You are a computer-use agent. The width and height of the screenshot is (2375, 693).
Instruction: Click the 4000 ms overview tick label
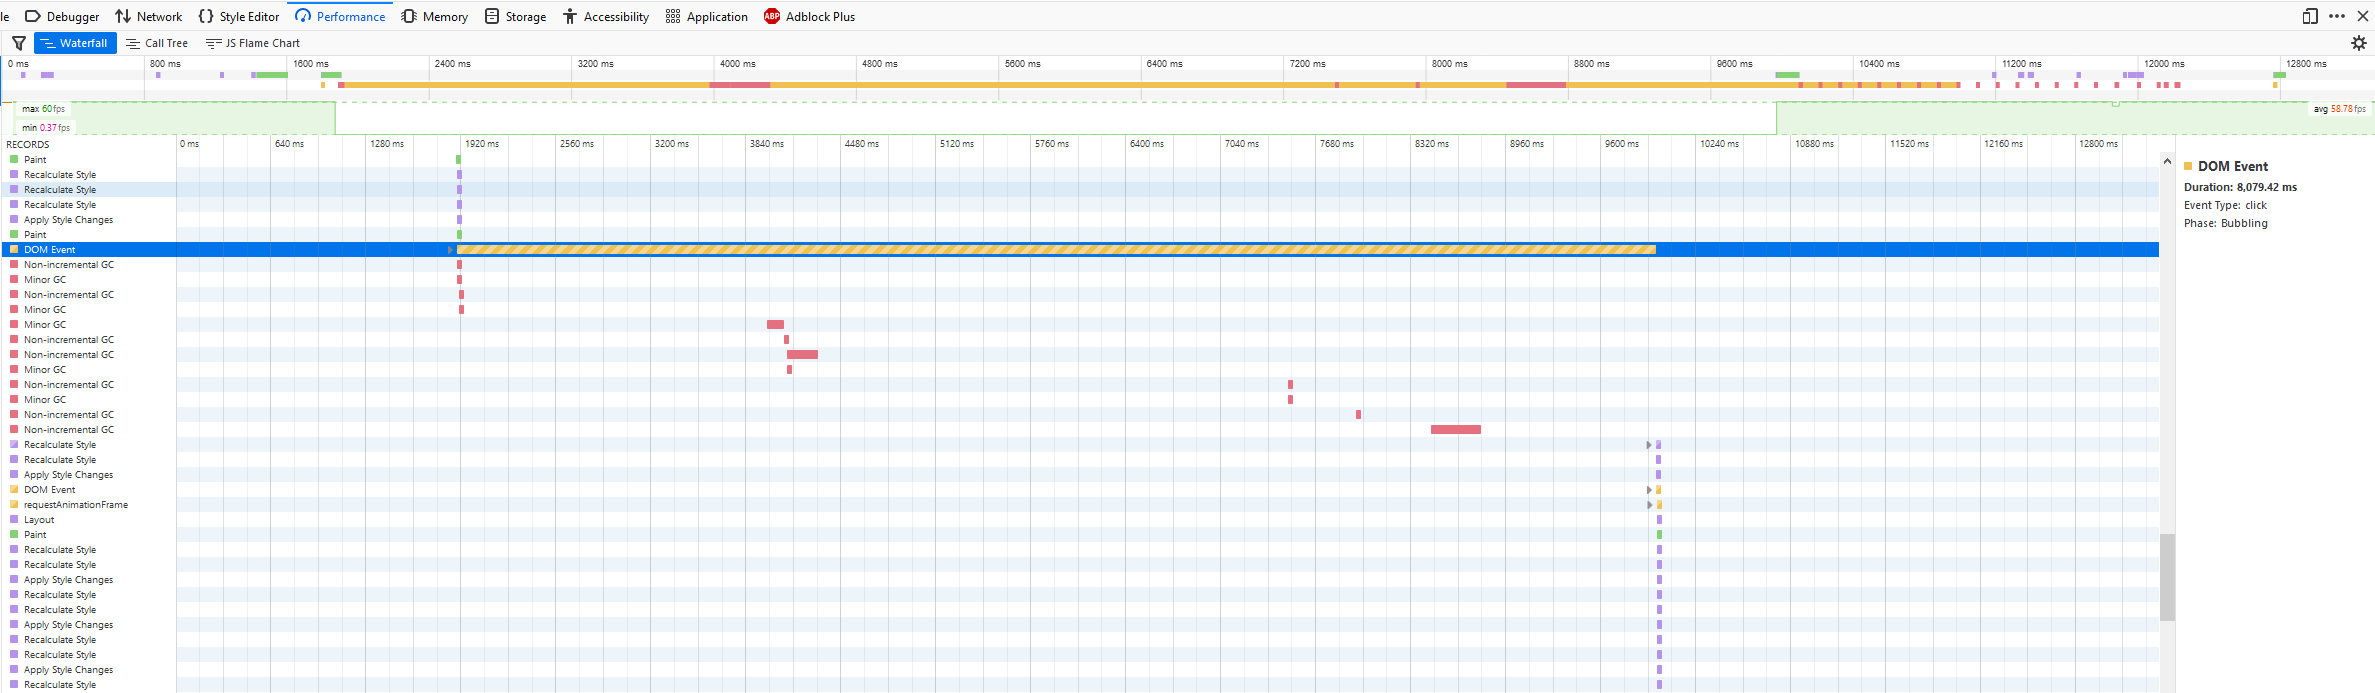(x=738, y=64)
